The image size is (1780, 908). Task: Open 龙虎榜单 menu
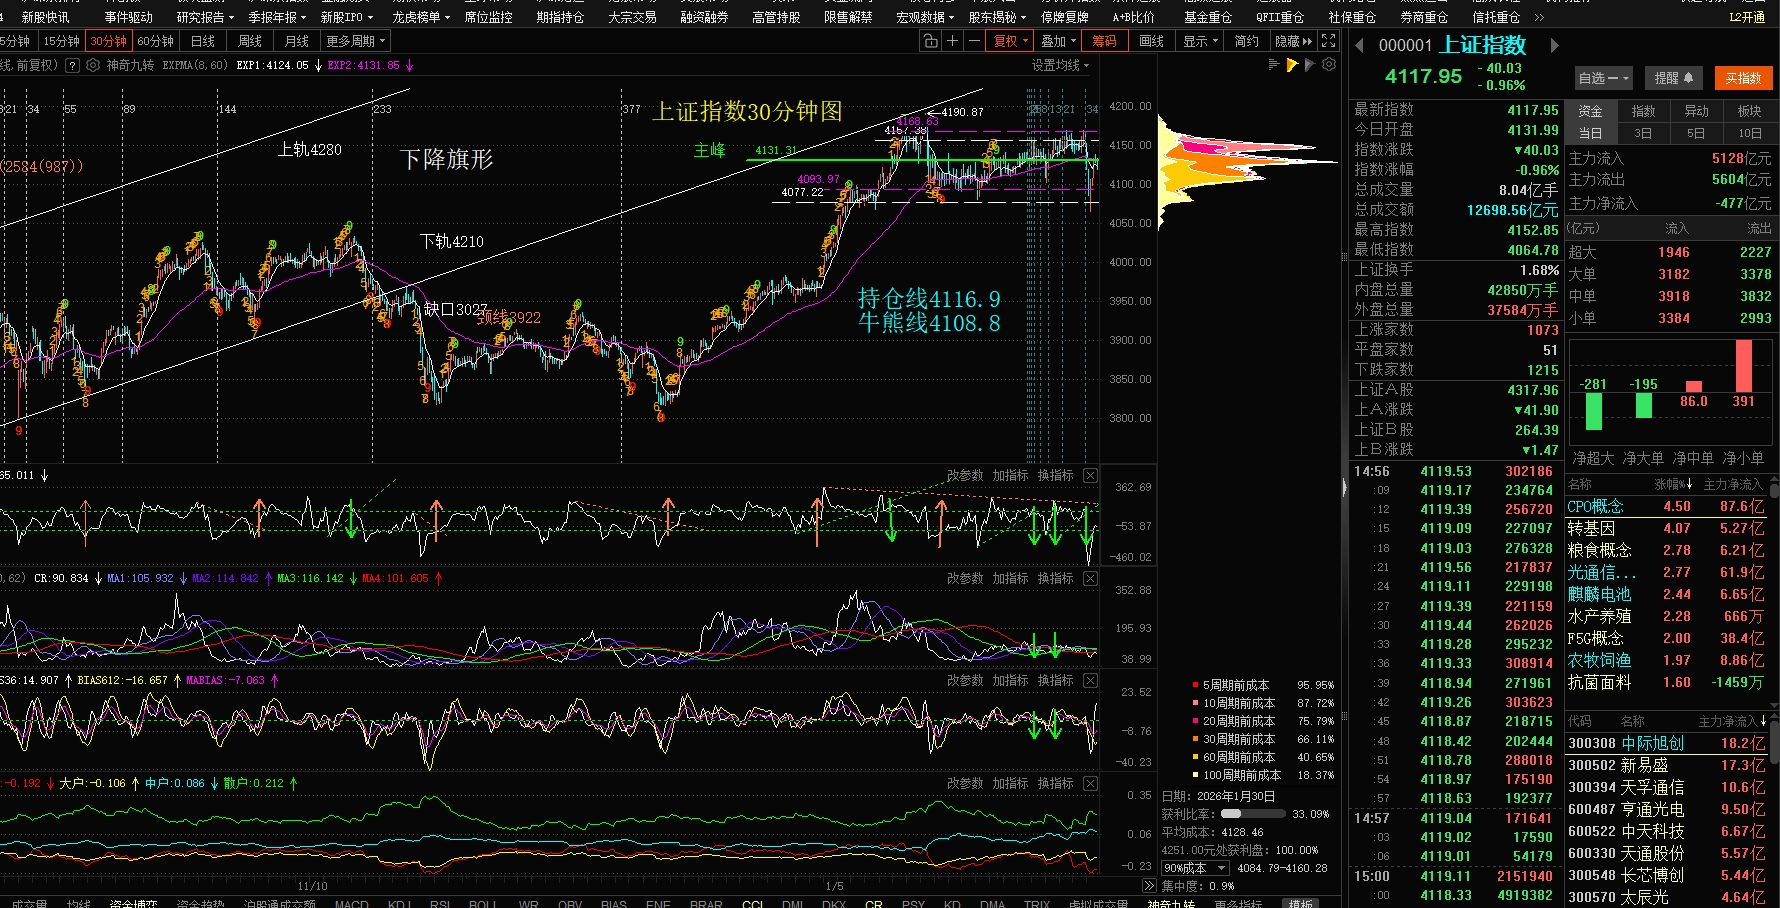click(x=421, y=17)
